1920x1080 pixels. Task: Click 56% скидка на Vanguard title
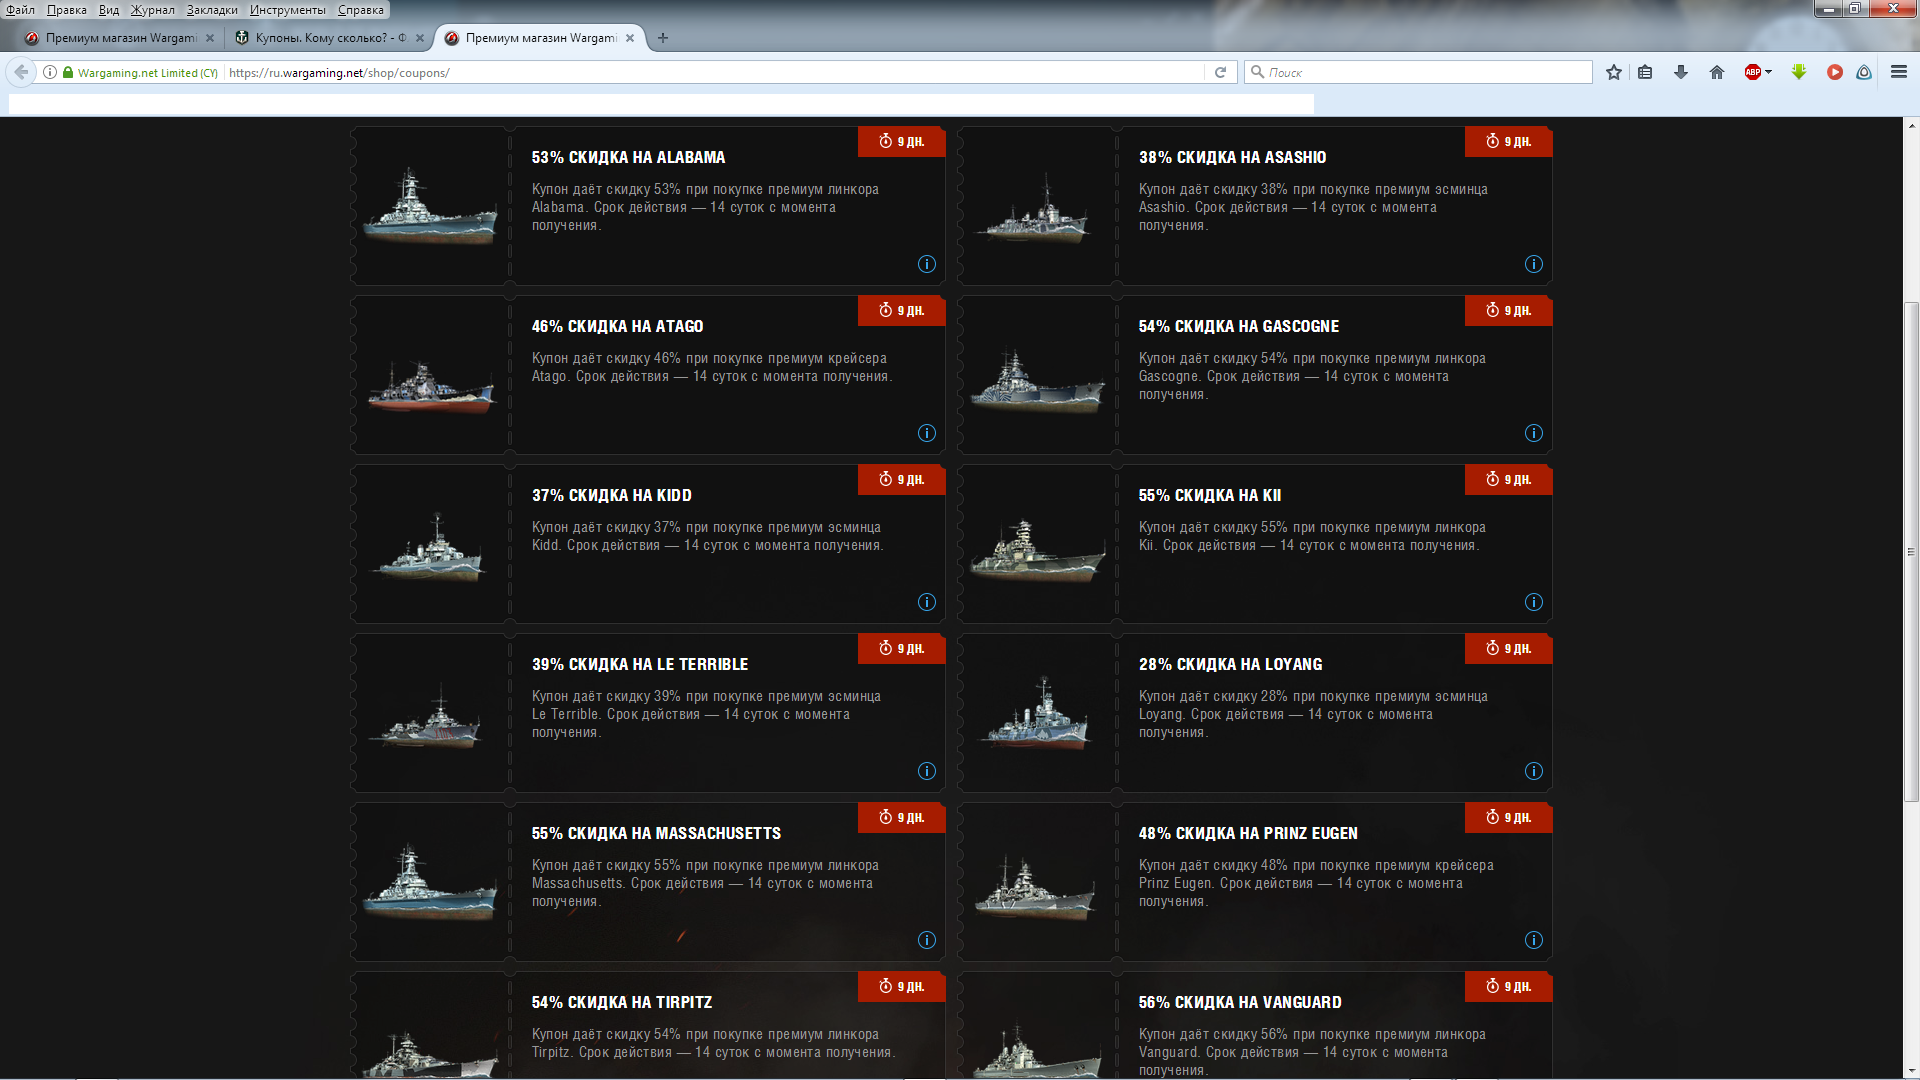tap(1239, 1002)
